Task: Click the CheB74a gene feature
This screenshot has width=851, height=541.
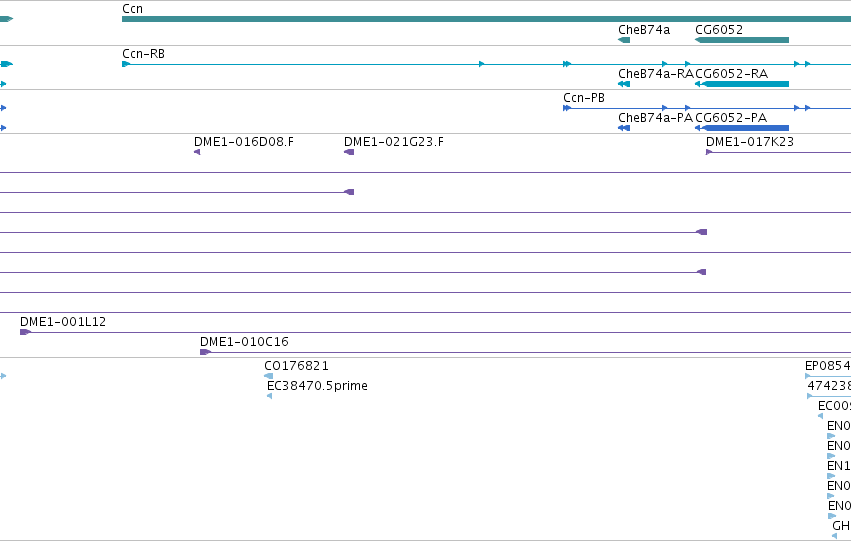Action: (x=624, y=40)
